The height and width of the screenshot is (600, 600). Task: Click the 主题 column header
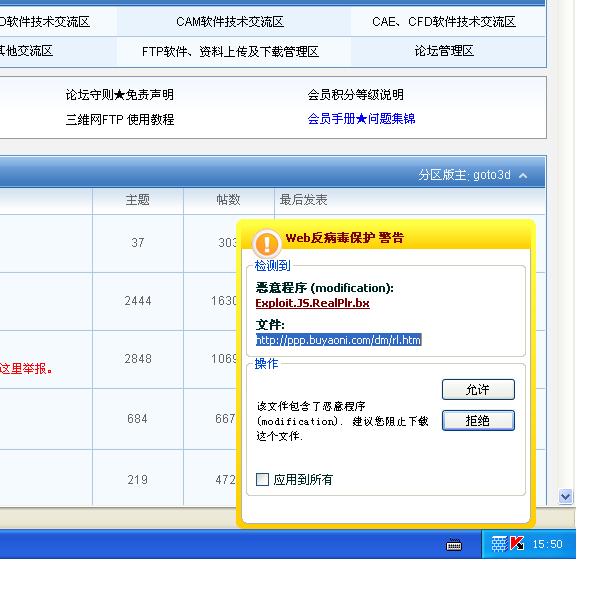pos(138,200)
